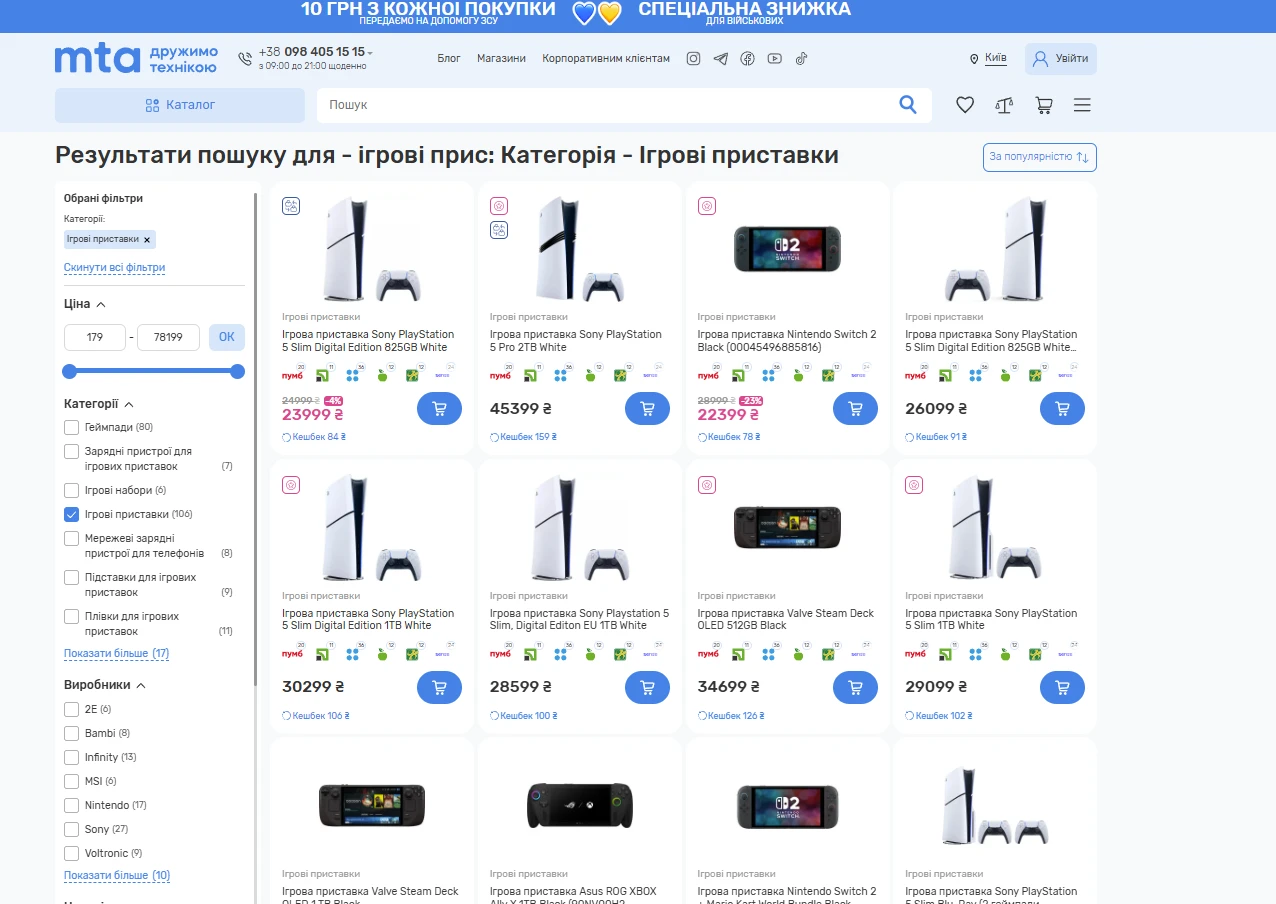Image resolution: width=1276 pixels, height=904 pixels.
Task: Open Sony PlayStation 5 Pro 2TB White title
Action: (576, 341)
